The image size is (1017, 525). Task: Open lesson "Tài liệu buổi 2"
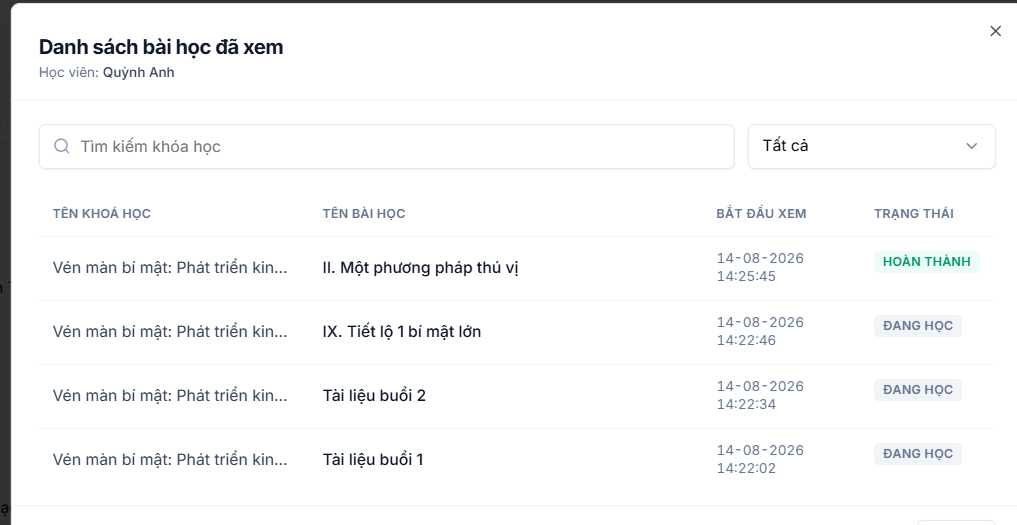[x=374, y=396]
